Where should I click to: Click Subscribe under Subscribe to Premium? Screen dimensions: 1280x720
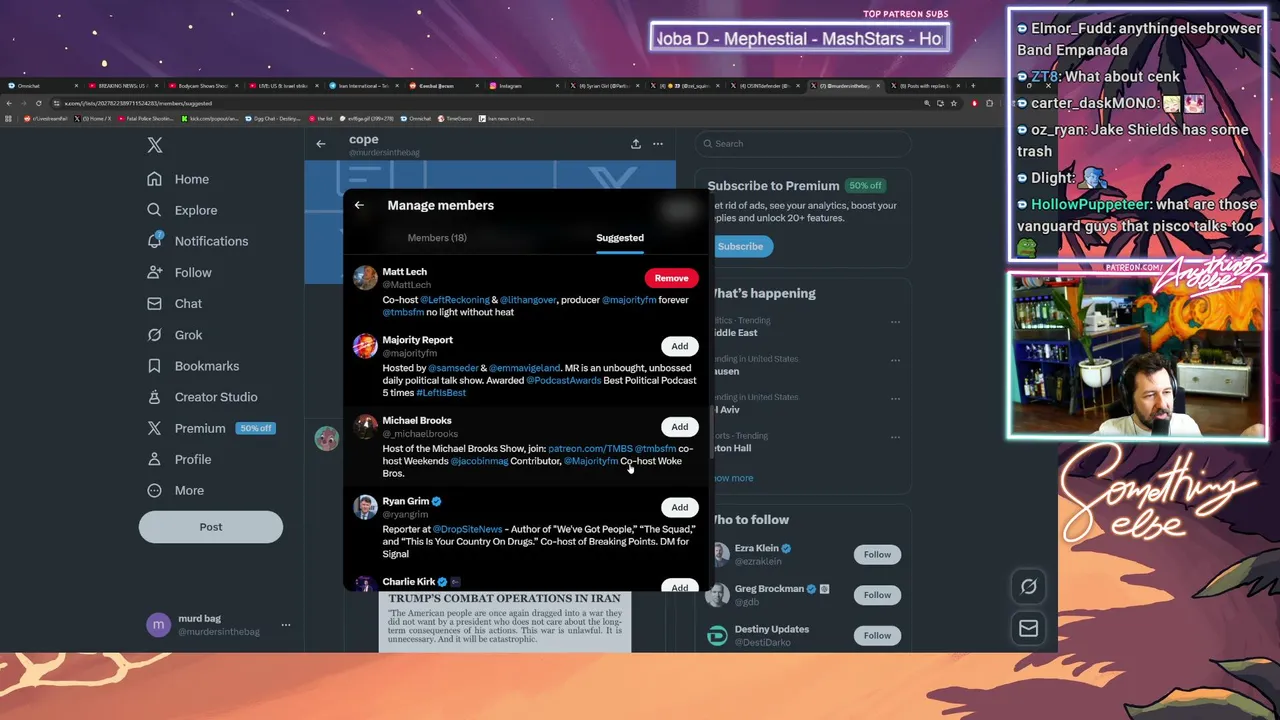tap(740, 246)
